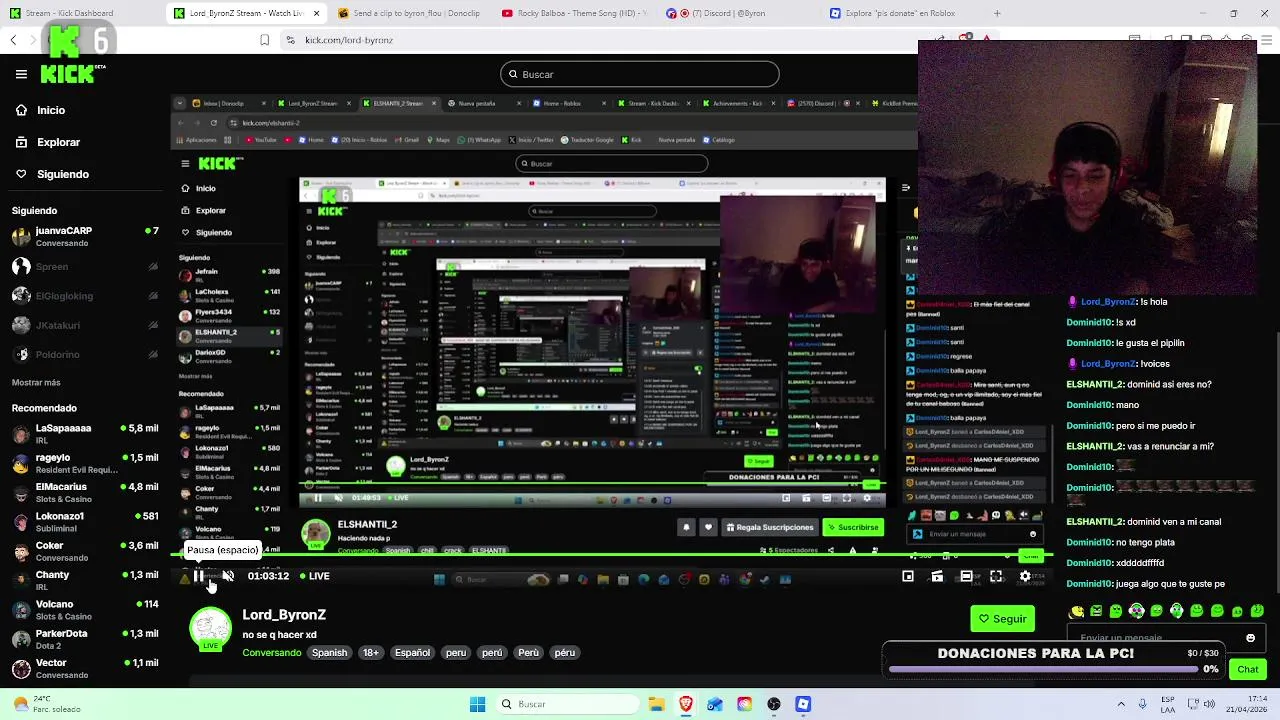Click the green Chat button
The width and height of the screenshot is (1280, 720).
[x=1247, y=669]
